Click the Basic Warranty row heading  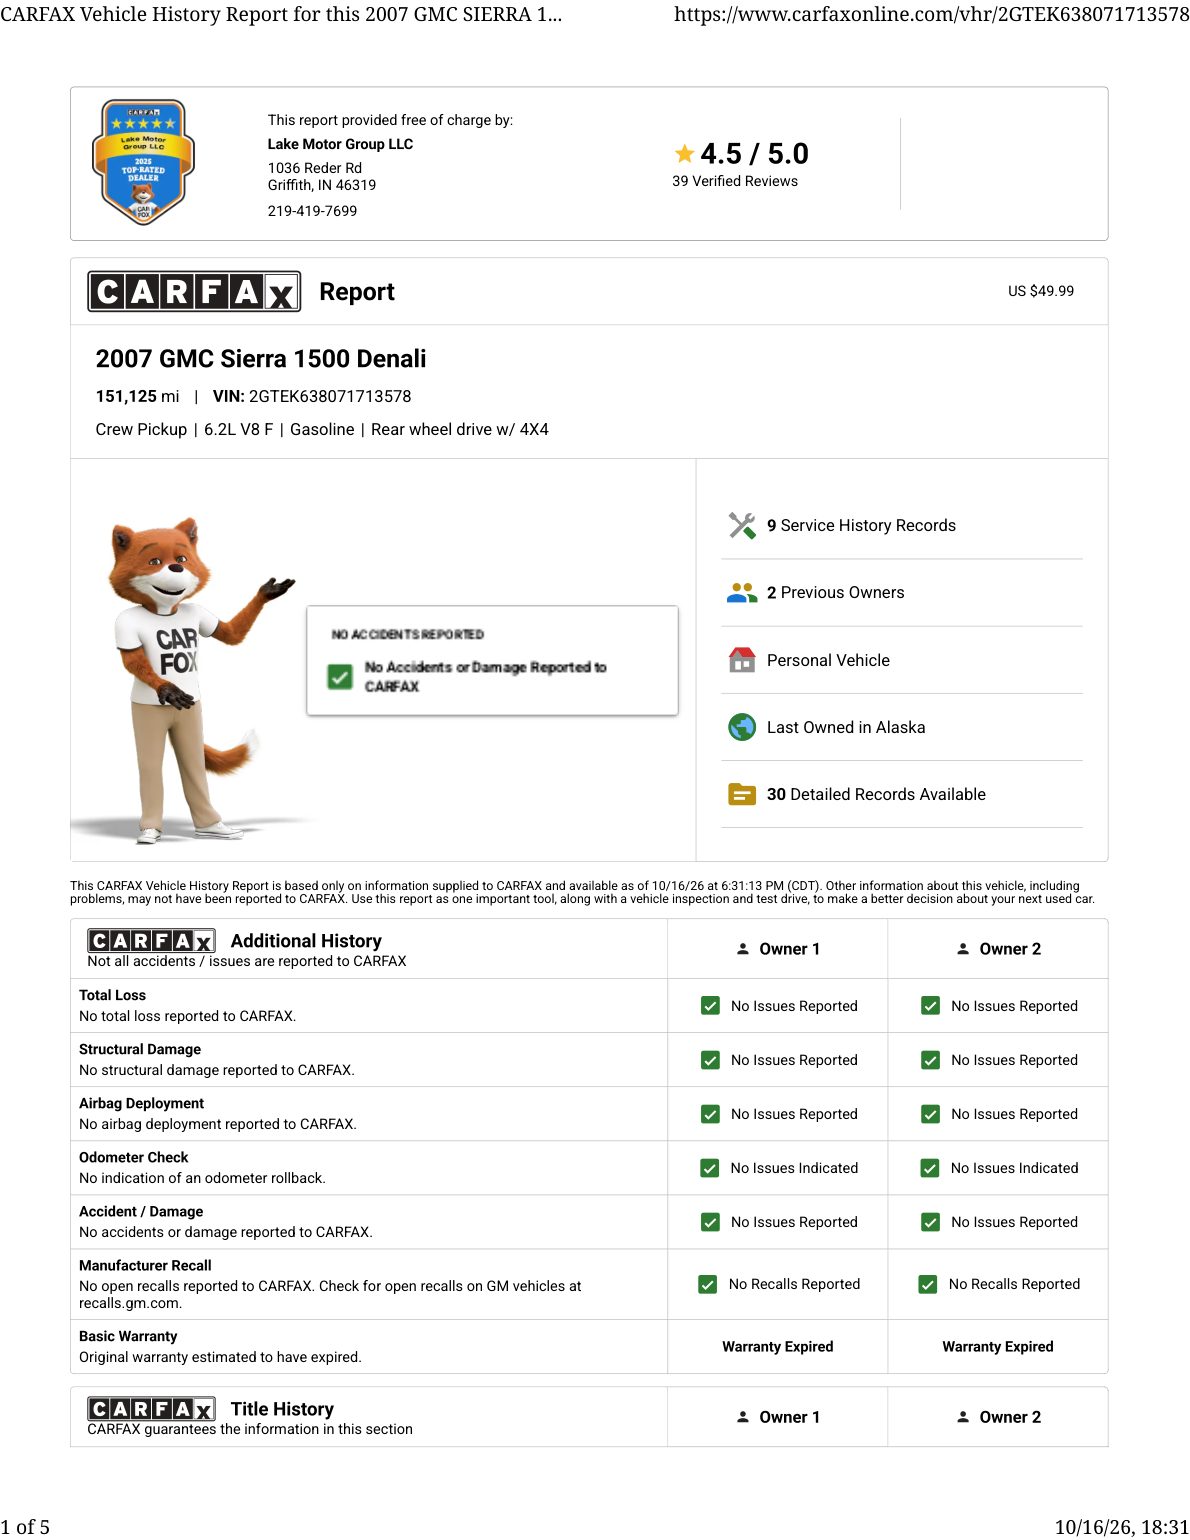point(128,1336)
